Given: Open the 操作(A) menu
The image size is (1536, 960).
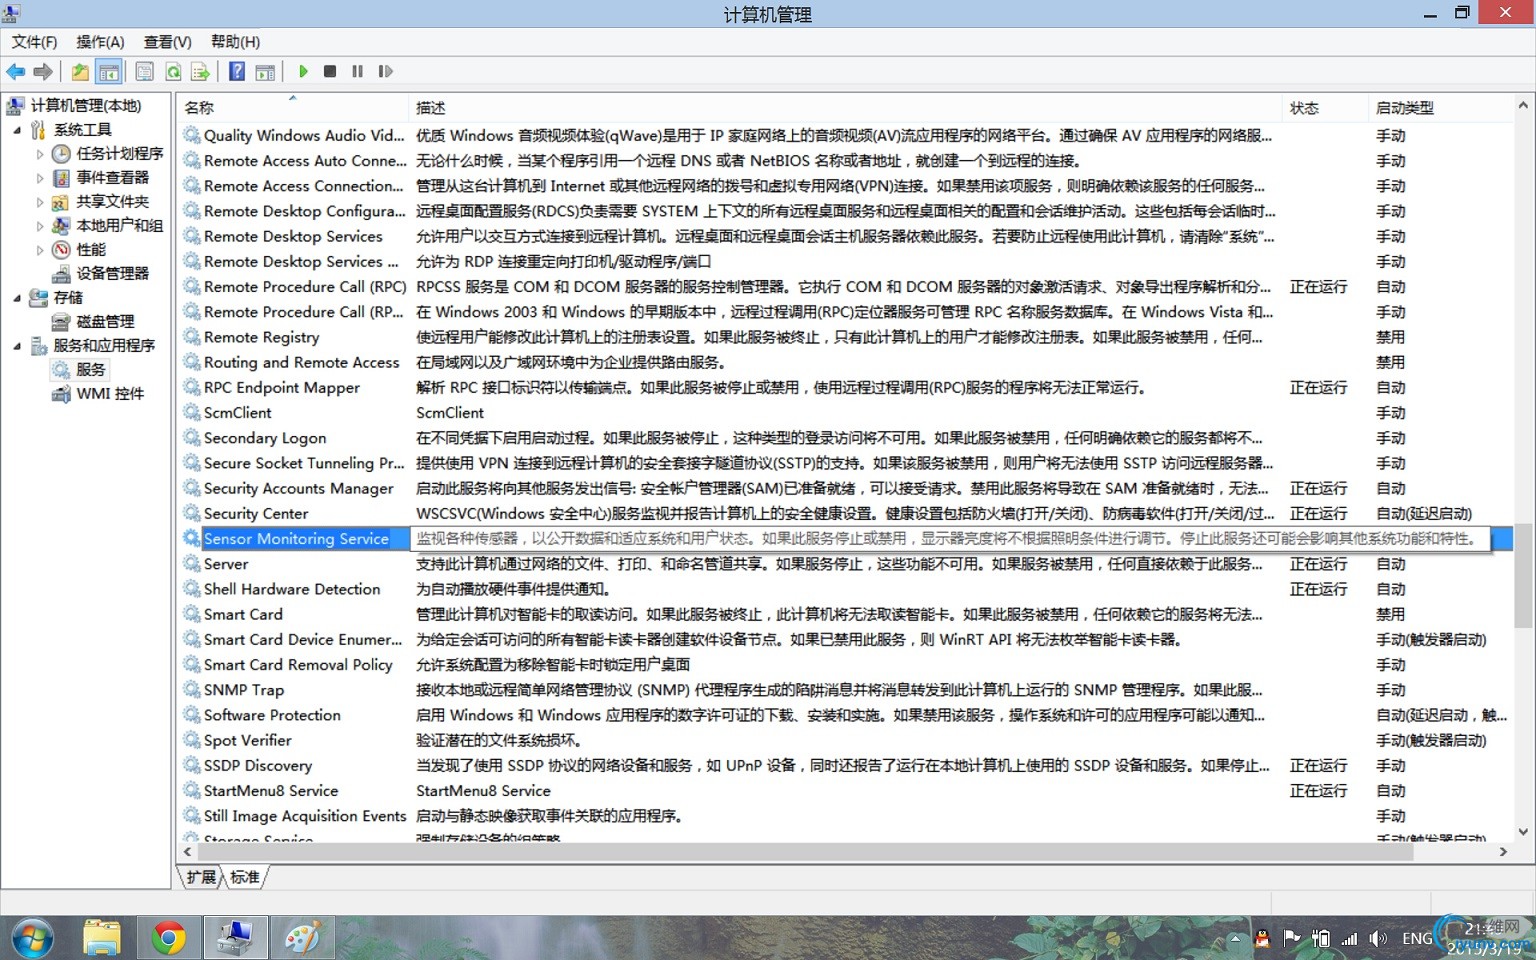Looking at the screenshot, I should (100, 42).
